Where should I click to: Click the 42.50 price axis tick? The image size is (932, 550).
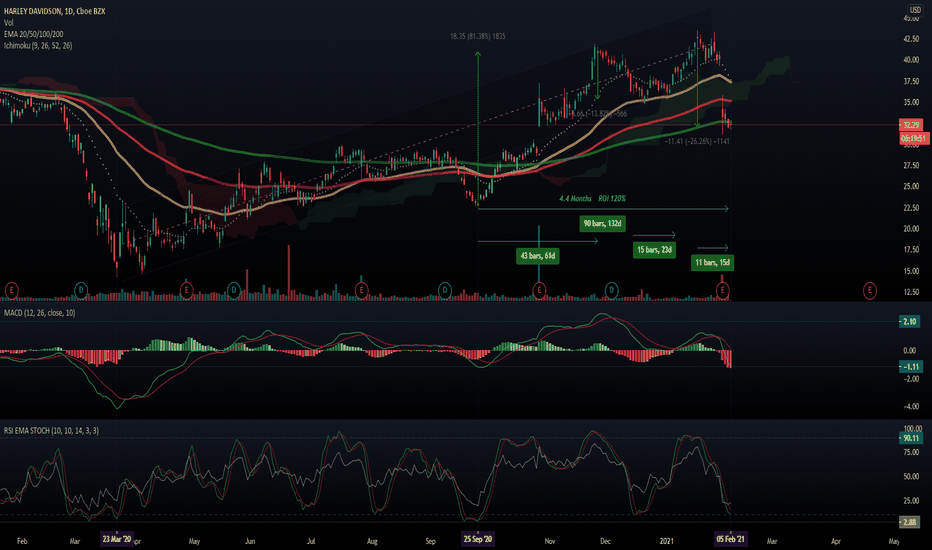(911, 39)
